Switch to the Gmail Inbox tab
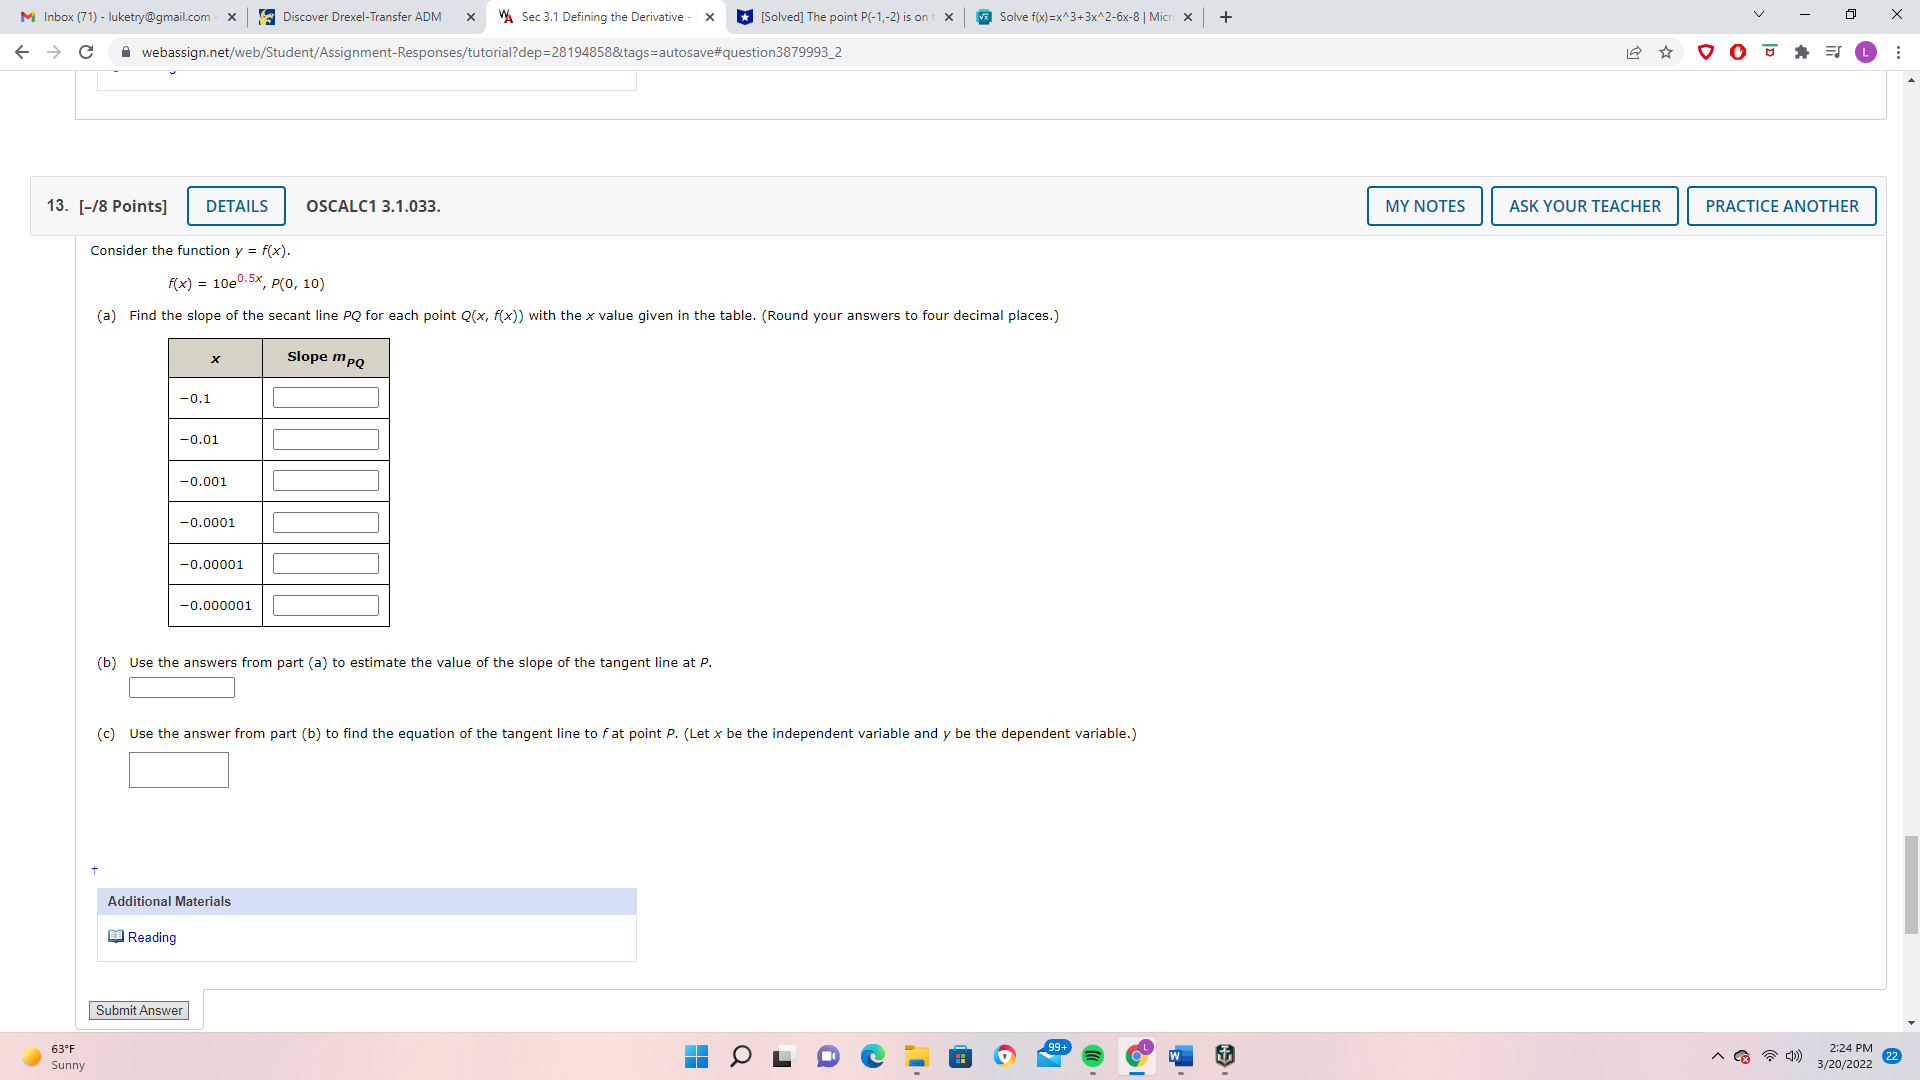1920x1080 pixels. click(127, 17)
